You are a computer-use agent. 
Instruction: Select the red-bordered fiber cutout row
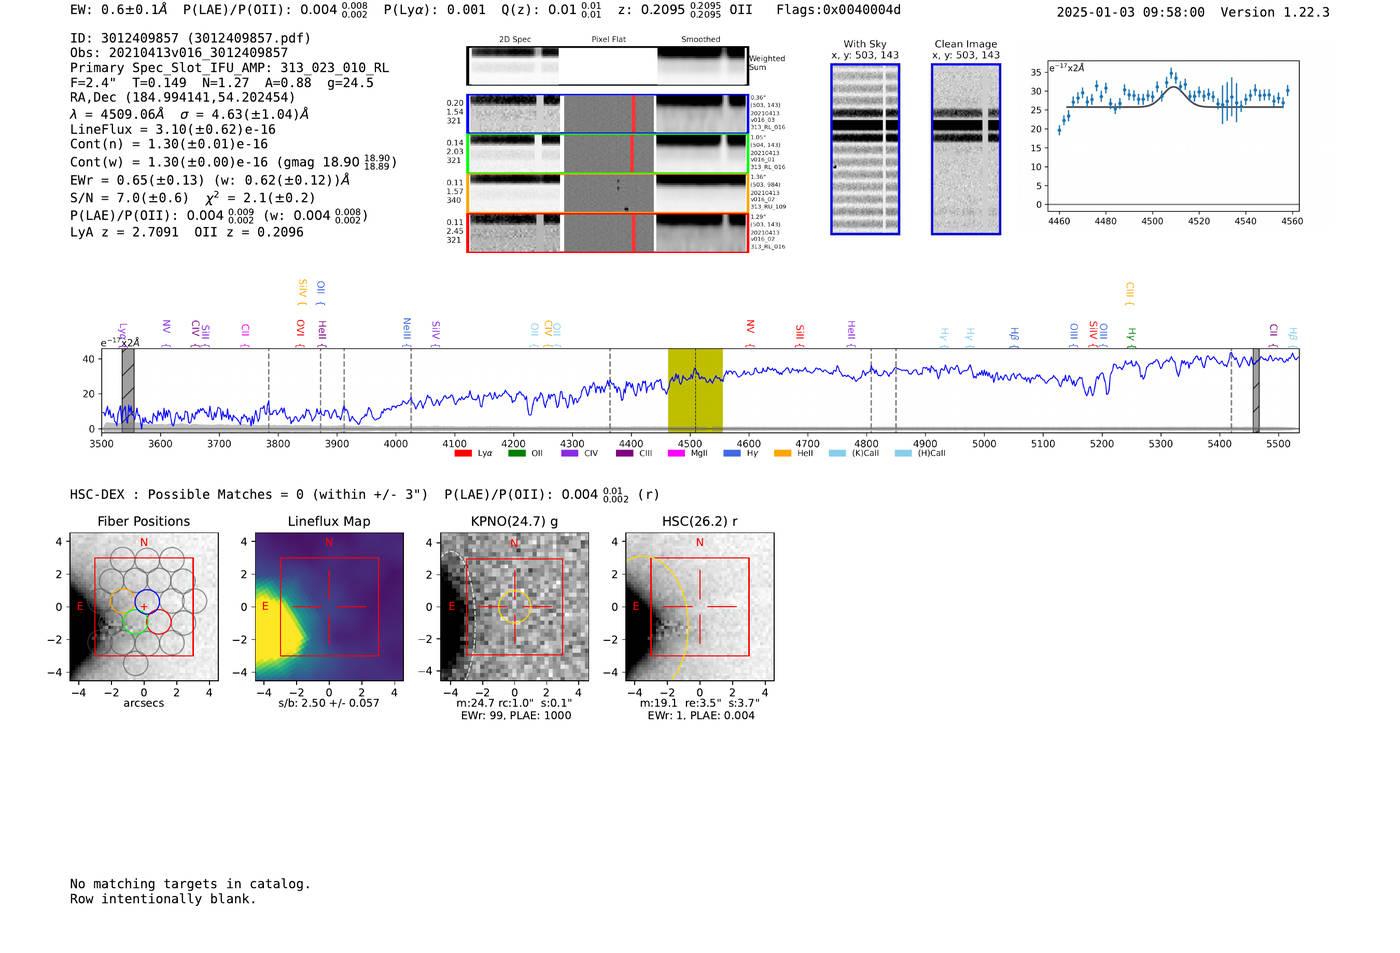[x=607, y=233]
